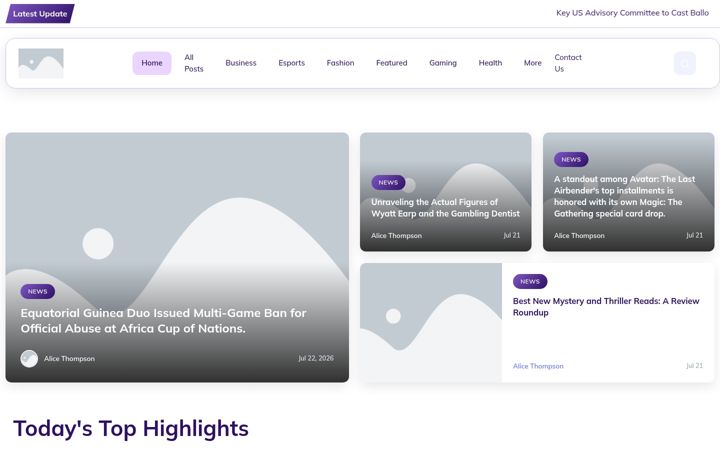Click NEWS tag on the Wyatt Earp article
Viewport: 720px width, 450px height.
pyautogui.click(x=388, y=182)
